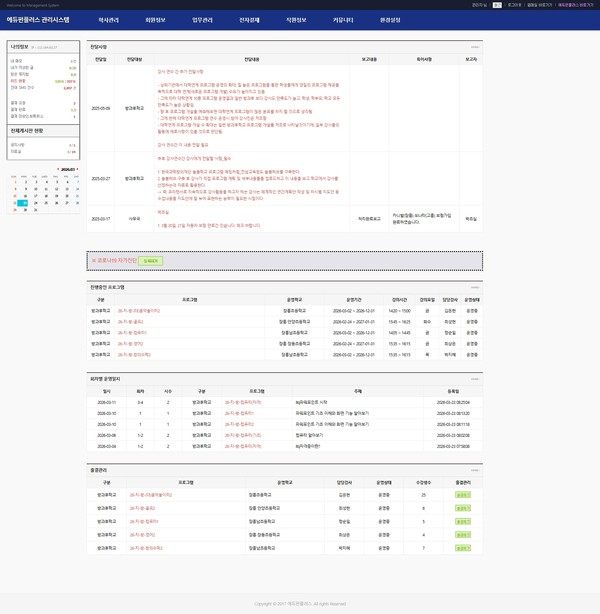Image resolution: width=600 pixels, height=614 pixels.
Task: Go to next month in calendar
Action: 77,169
